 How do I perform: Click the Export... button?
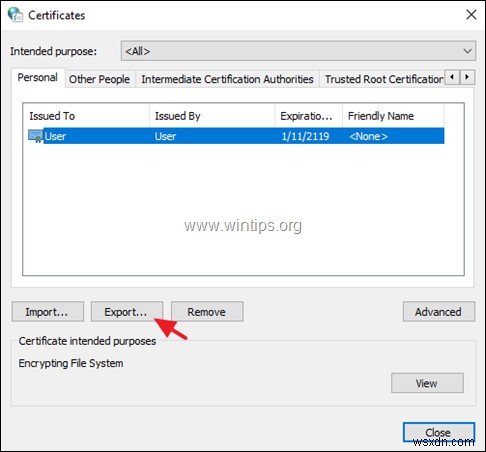[127, 312]
